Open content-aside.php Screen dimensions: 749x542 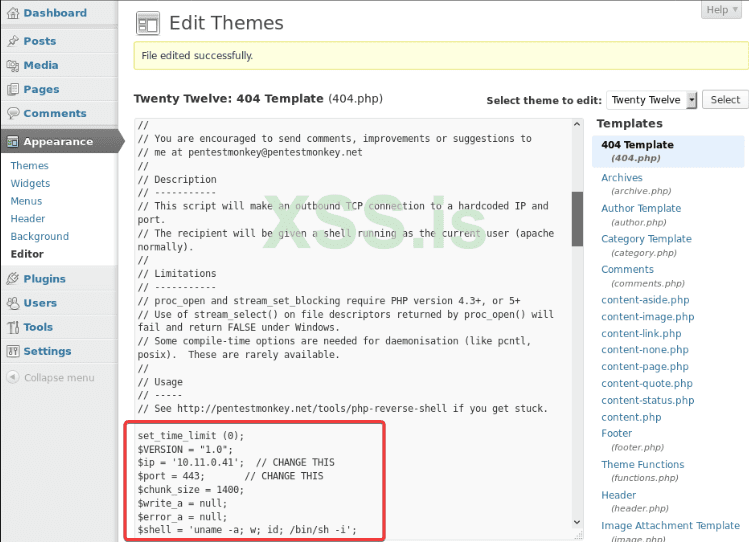click(645, 300)
